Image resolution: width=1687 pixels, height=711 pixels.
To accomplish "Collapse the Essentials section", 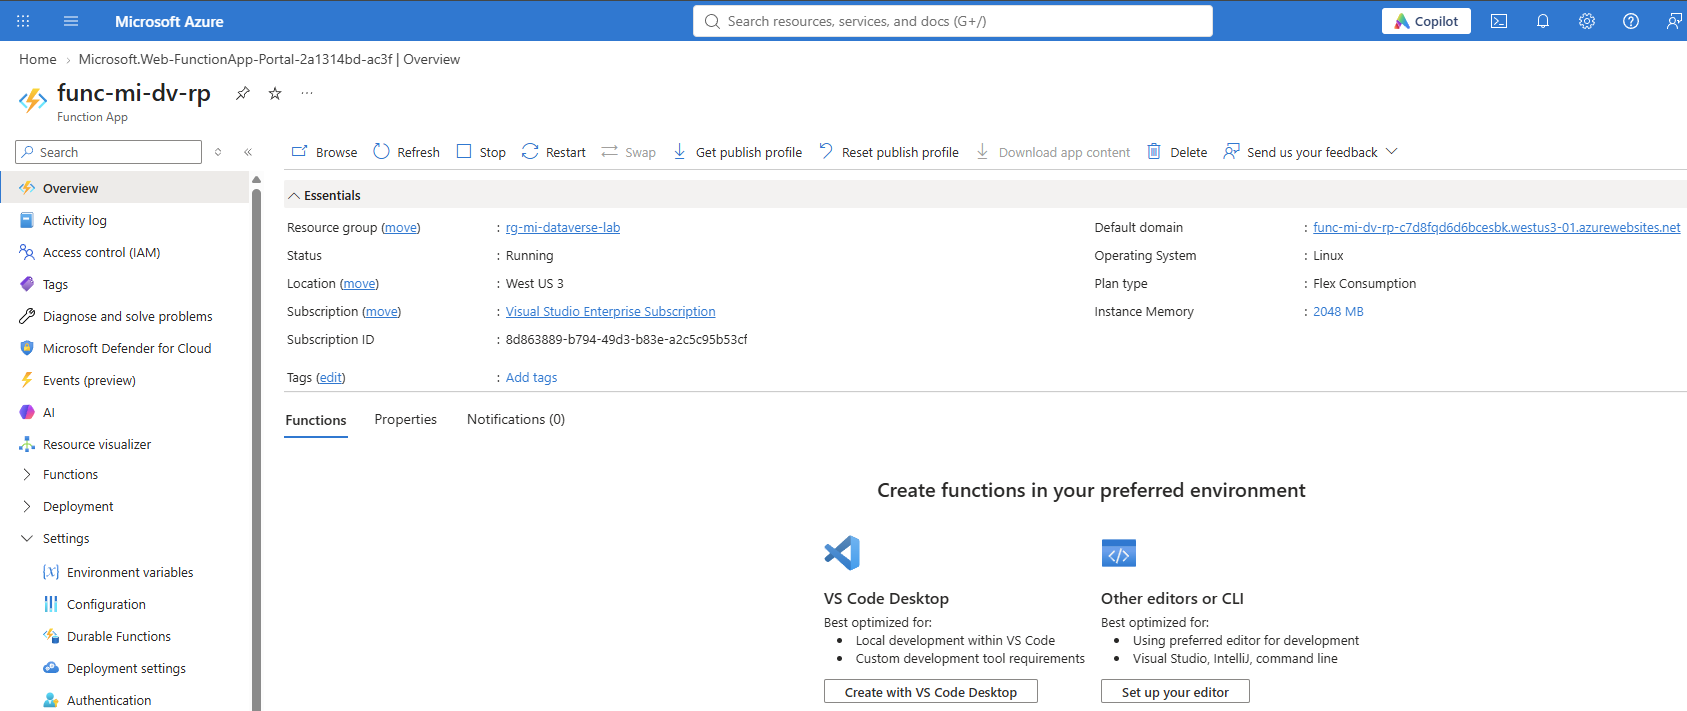I will pyautogui.click(x=324, y=195).
